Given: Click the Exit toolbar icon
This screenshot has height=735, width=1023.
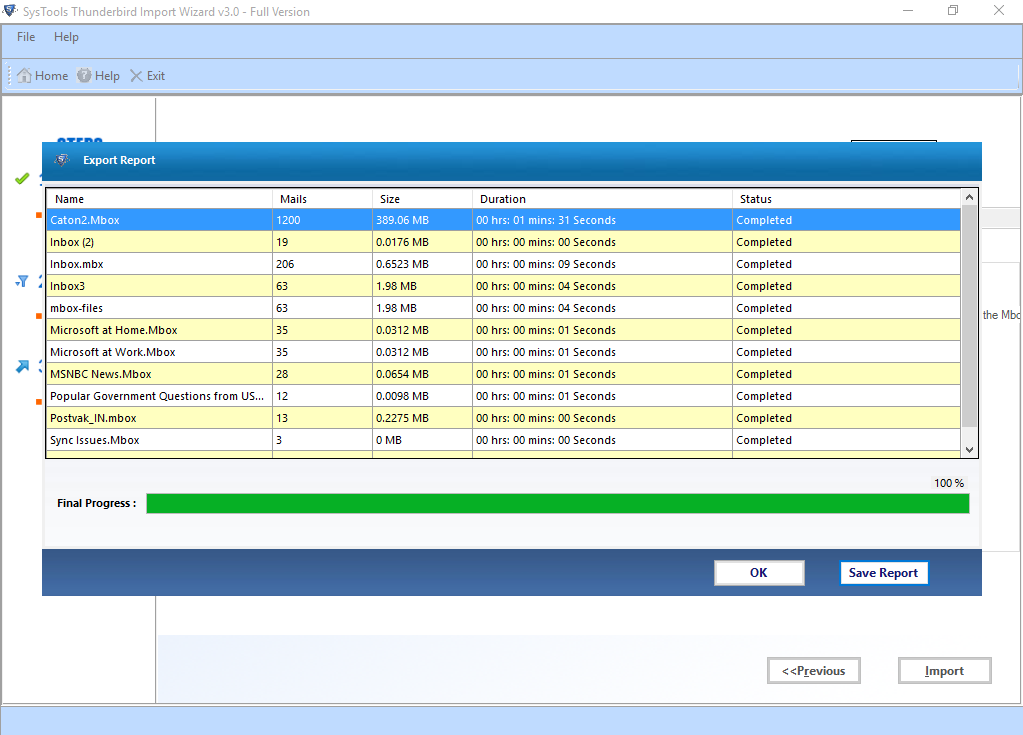Looking at the screenshot, I should point(136,76).
